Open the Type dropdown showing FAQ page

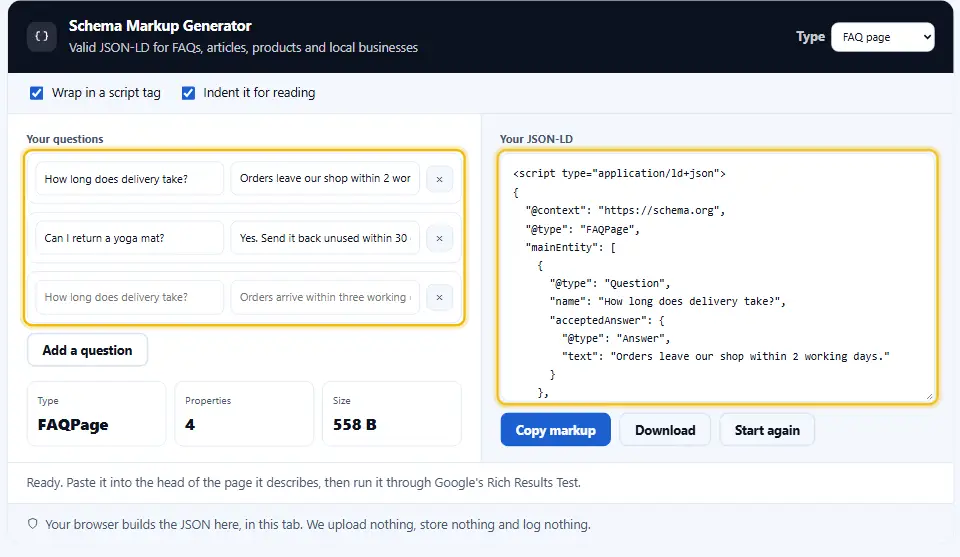click(x=882, y=37)
